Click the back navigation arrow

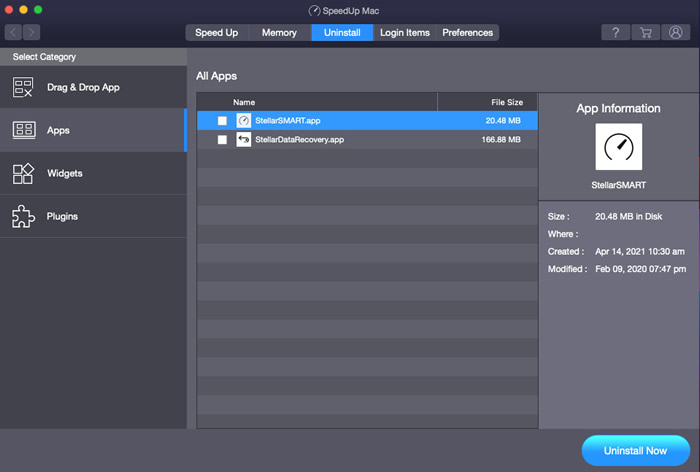point(13,32)
